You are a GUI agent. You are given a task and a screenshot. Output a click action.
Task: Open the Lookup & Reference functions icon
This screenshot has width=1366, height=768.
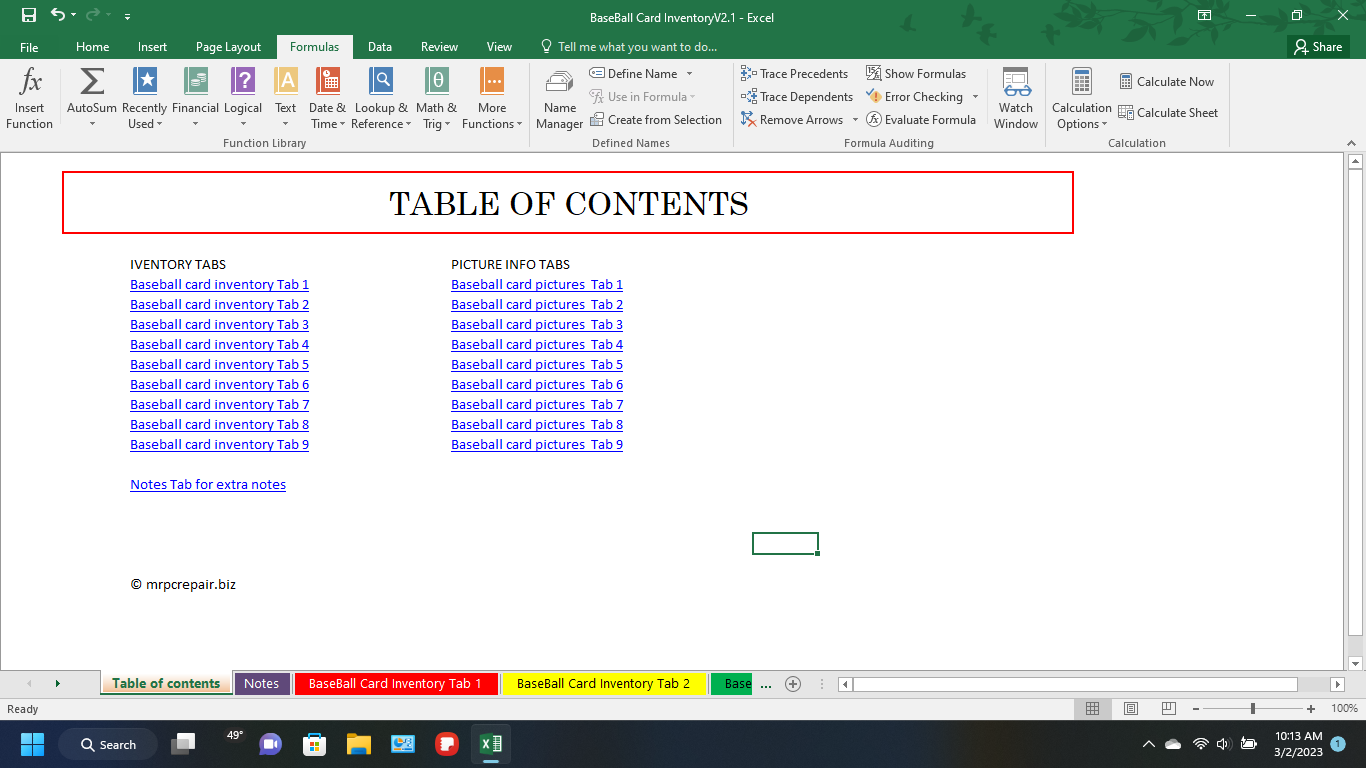[381, 82]
